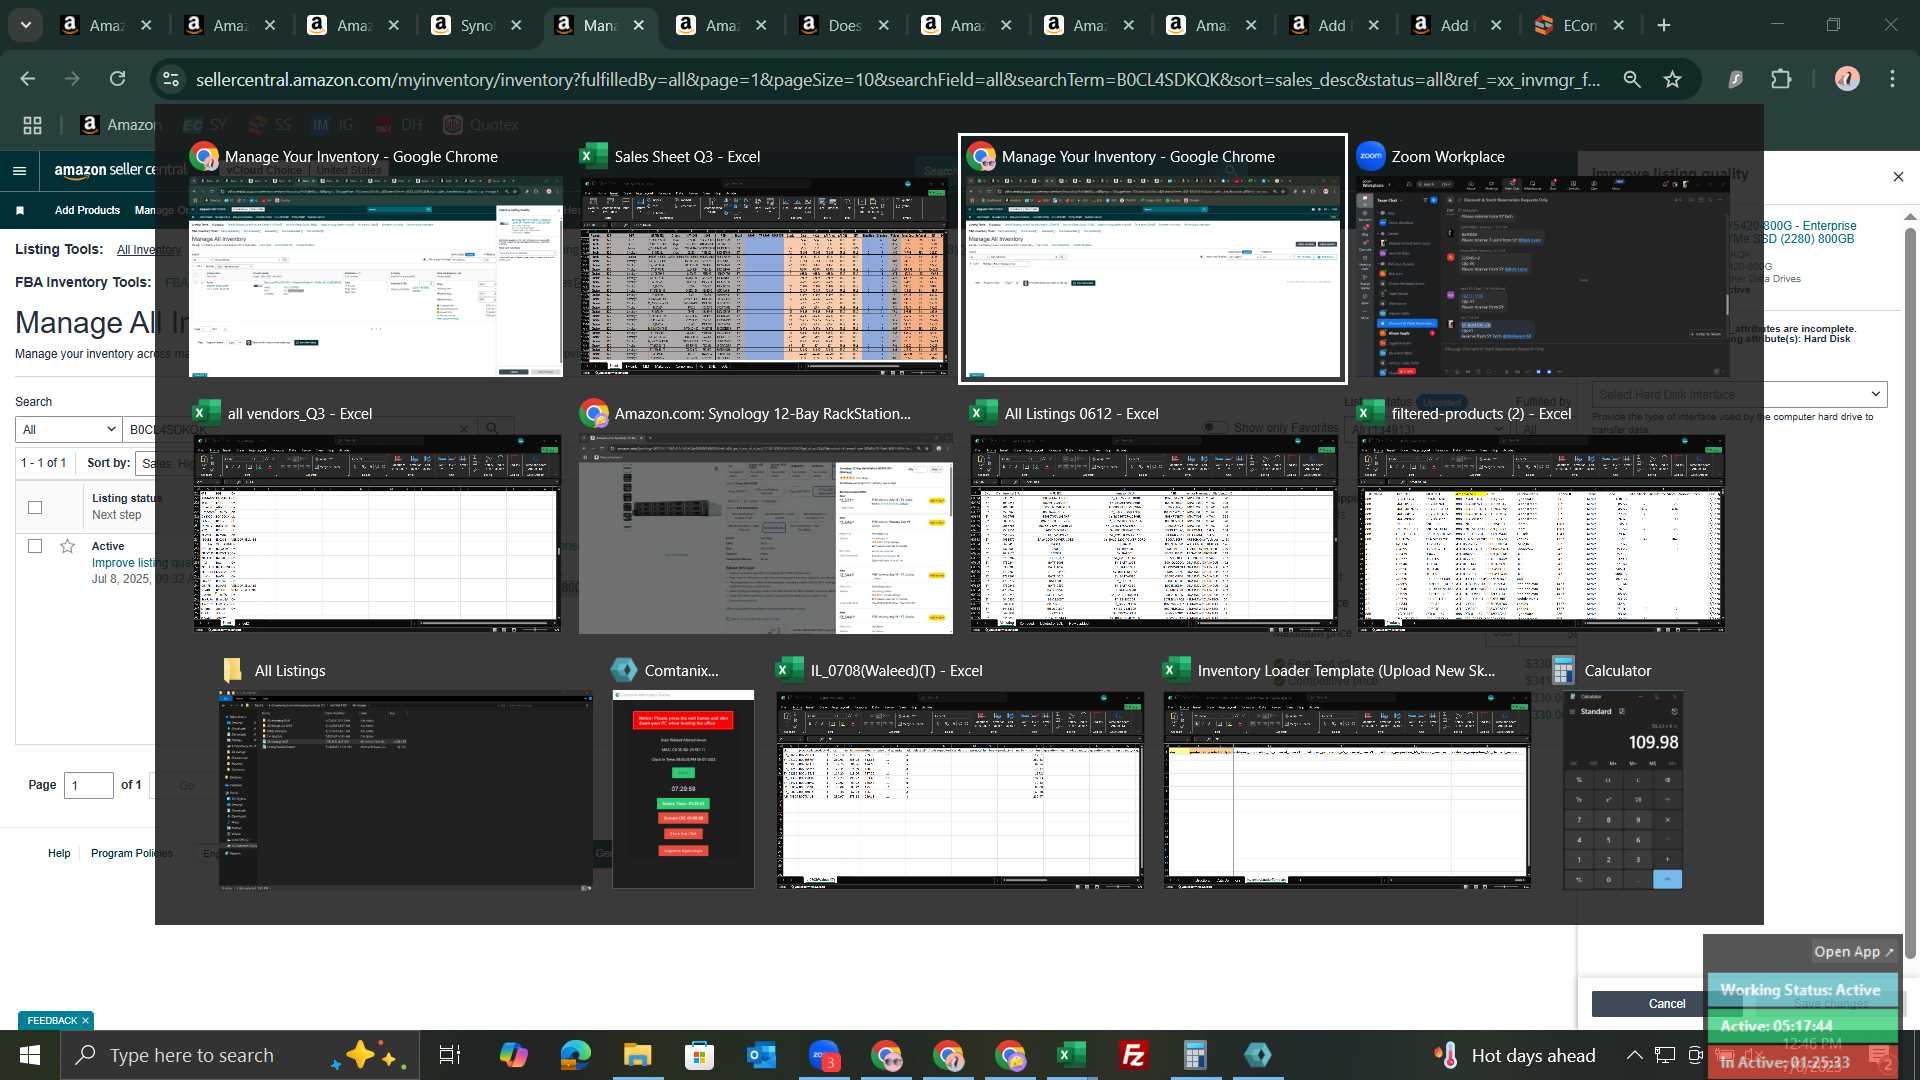This screenshot has width=1920, height=1080.
Task: Click the page number input field
Action: [89, 785]
